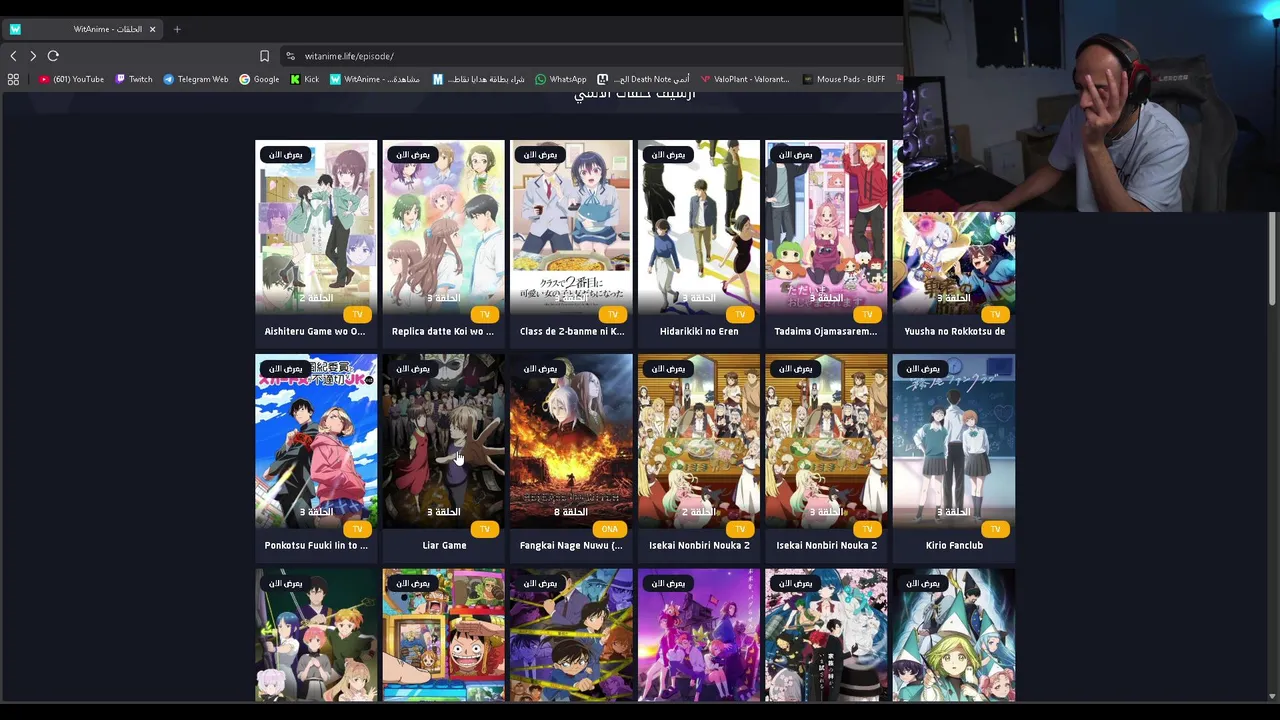
Task: Go forward in browser history
Action: coord(33,56)
